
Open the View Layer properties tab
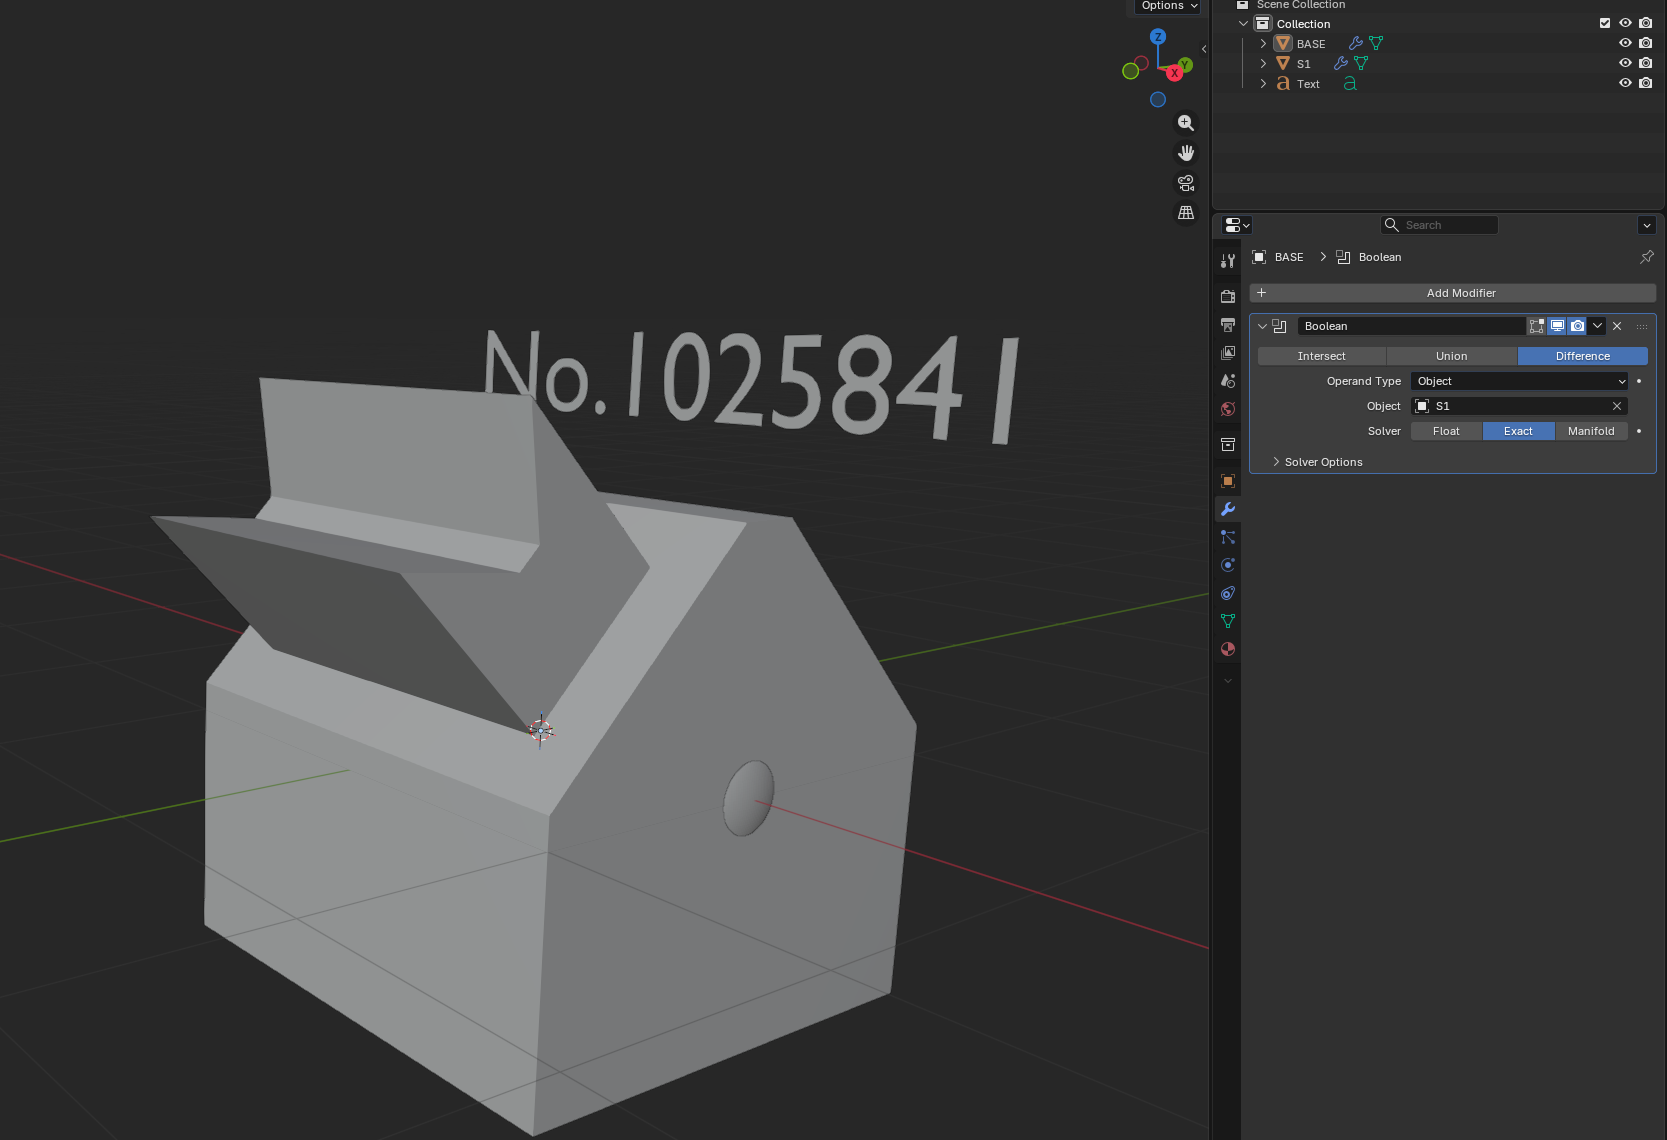(x=1228, y=353)
